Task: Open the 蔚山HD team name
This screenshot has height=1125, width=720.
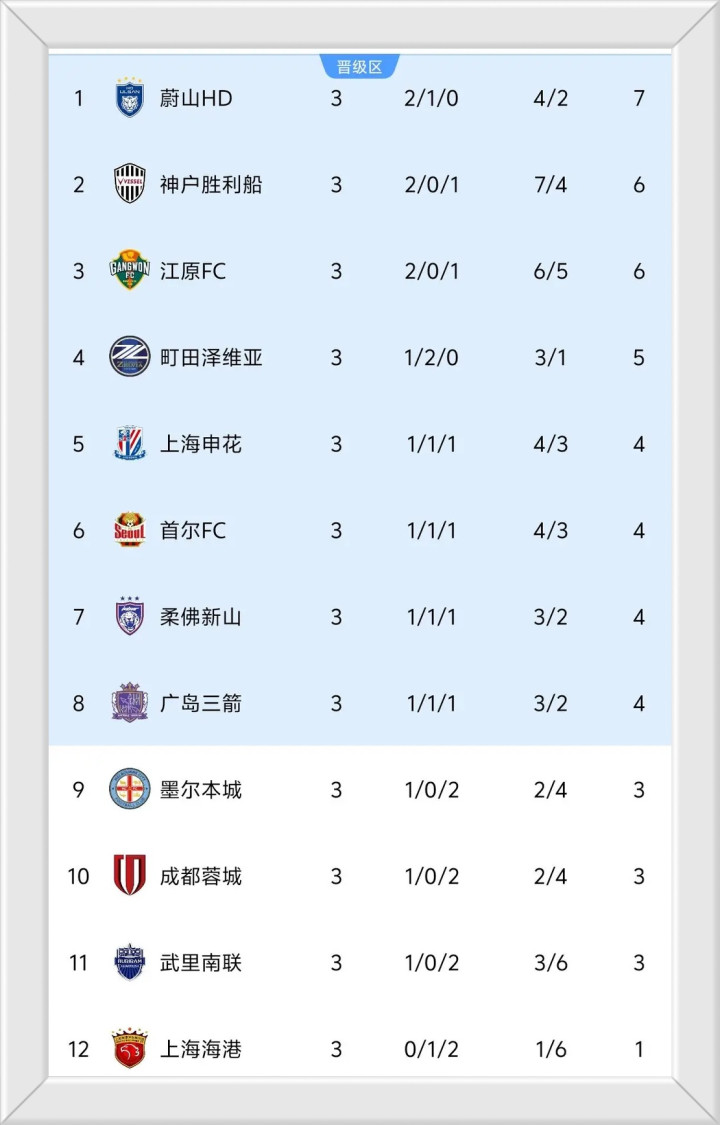Action: 196,98
